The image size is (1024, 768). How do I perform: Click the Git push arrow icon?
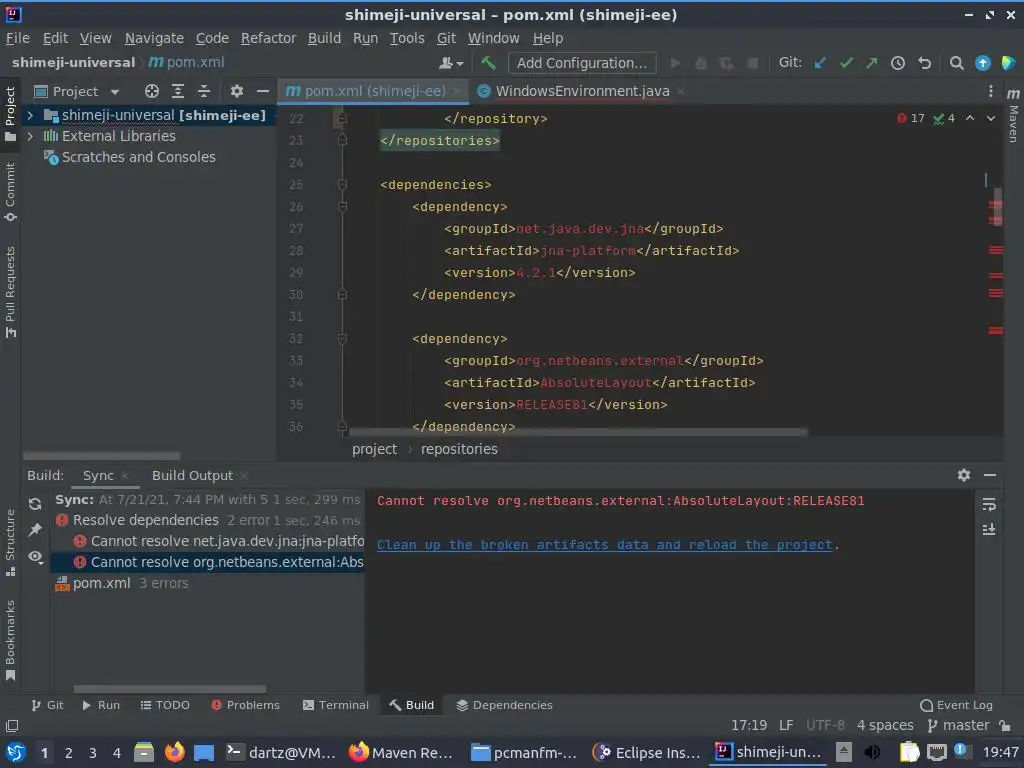872,63
